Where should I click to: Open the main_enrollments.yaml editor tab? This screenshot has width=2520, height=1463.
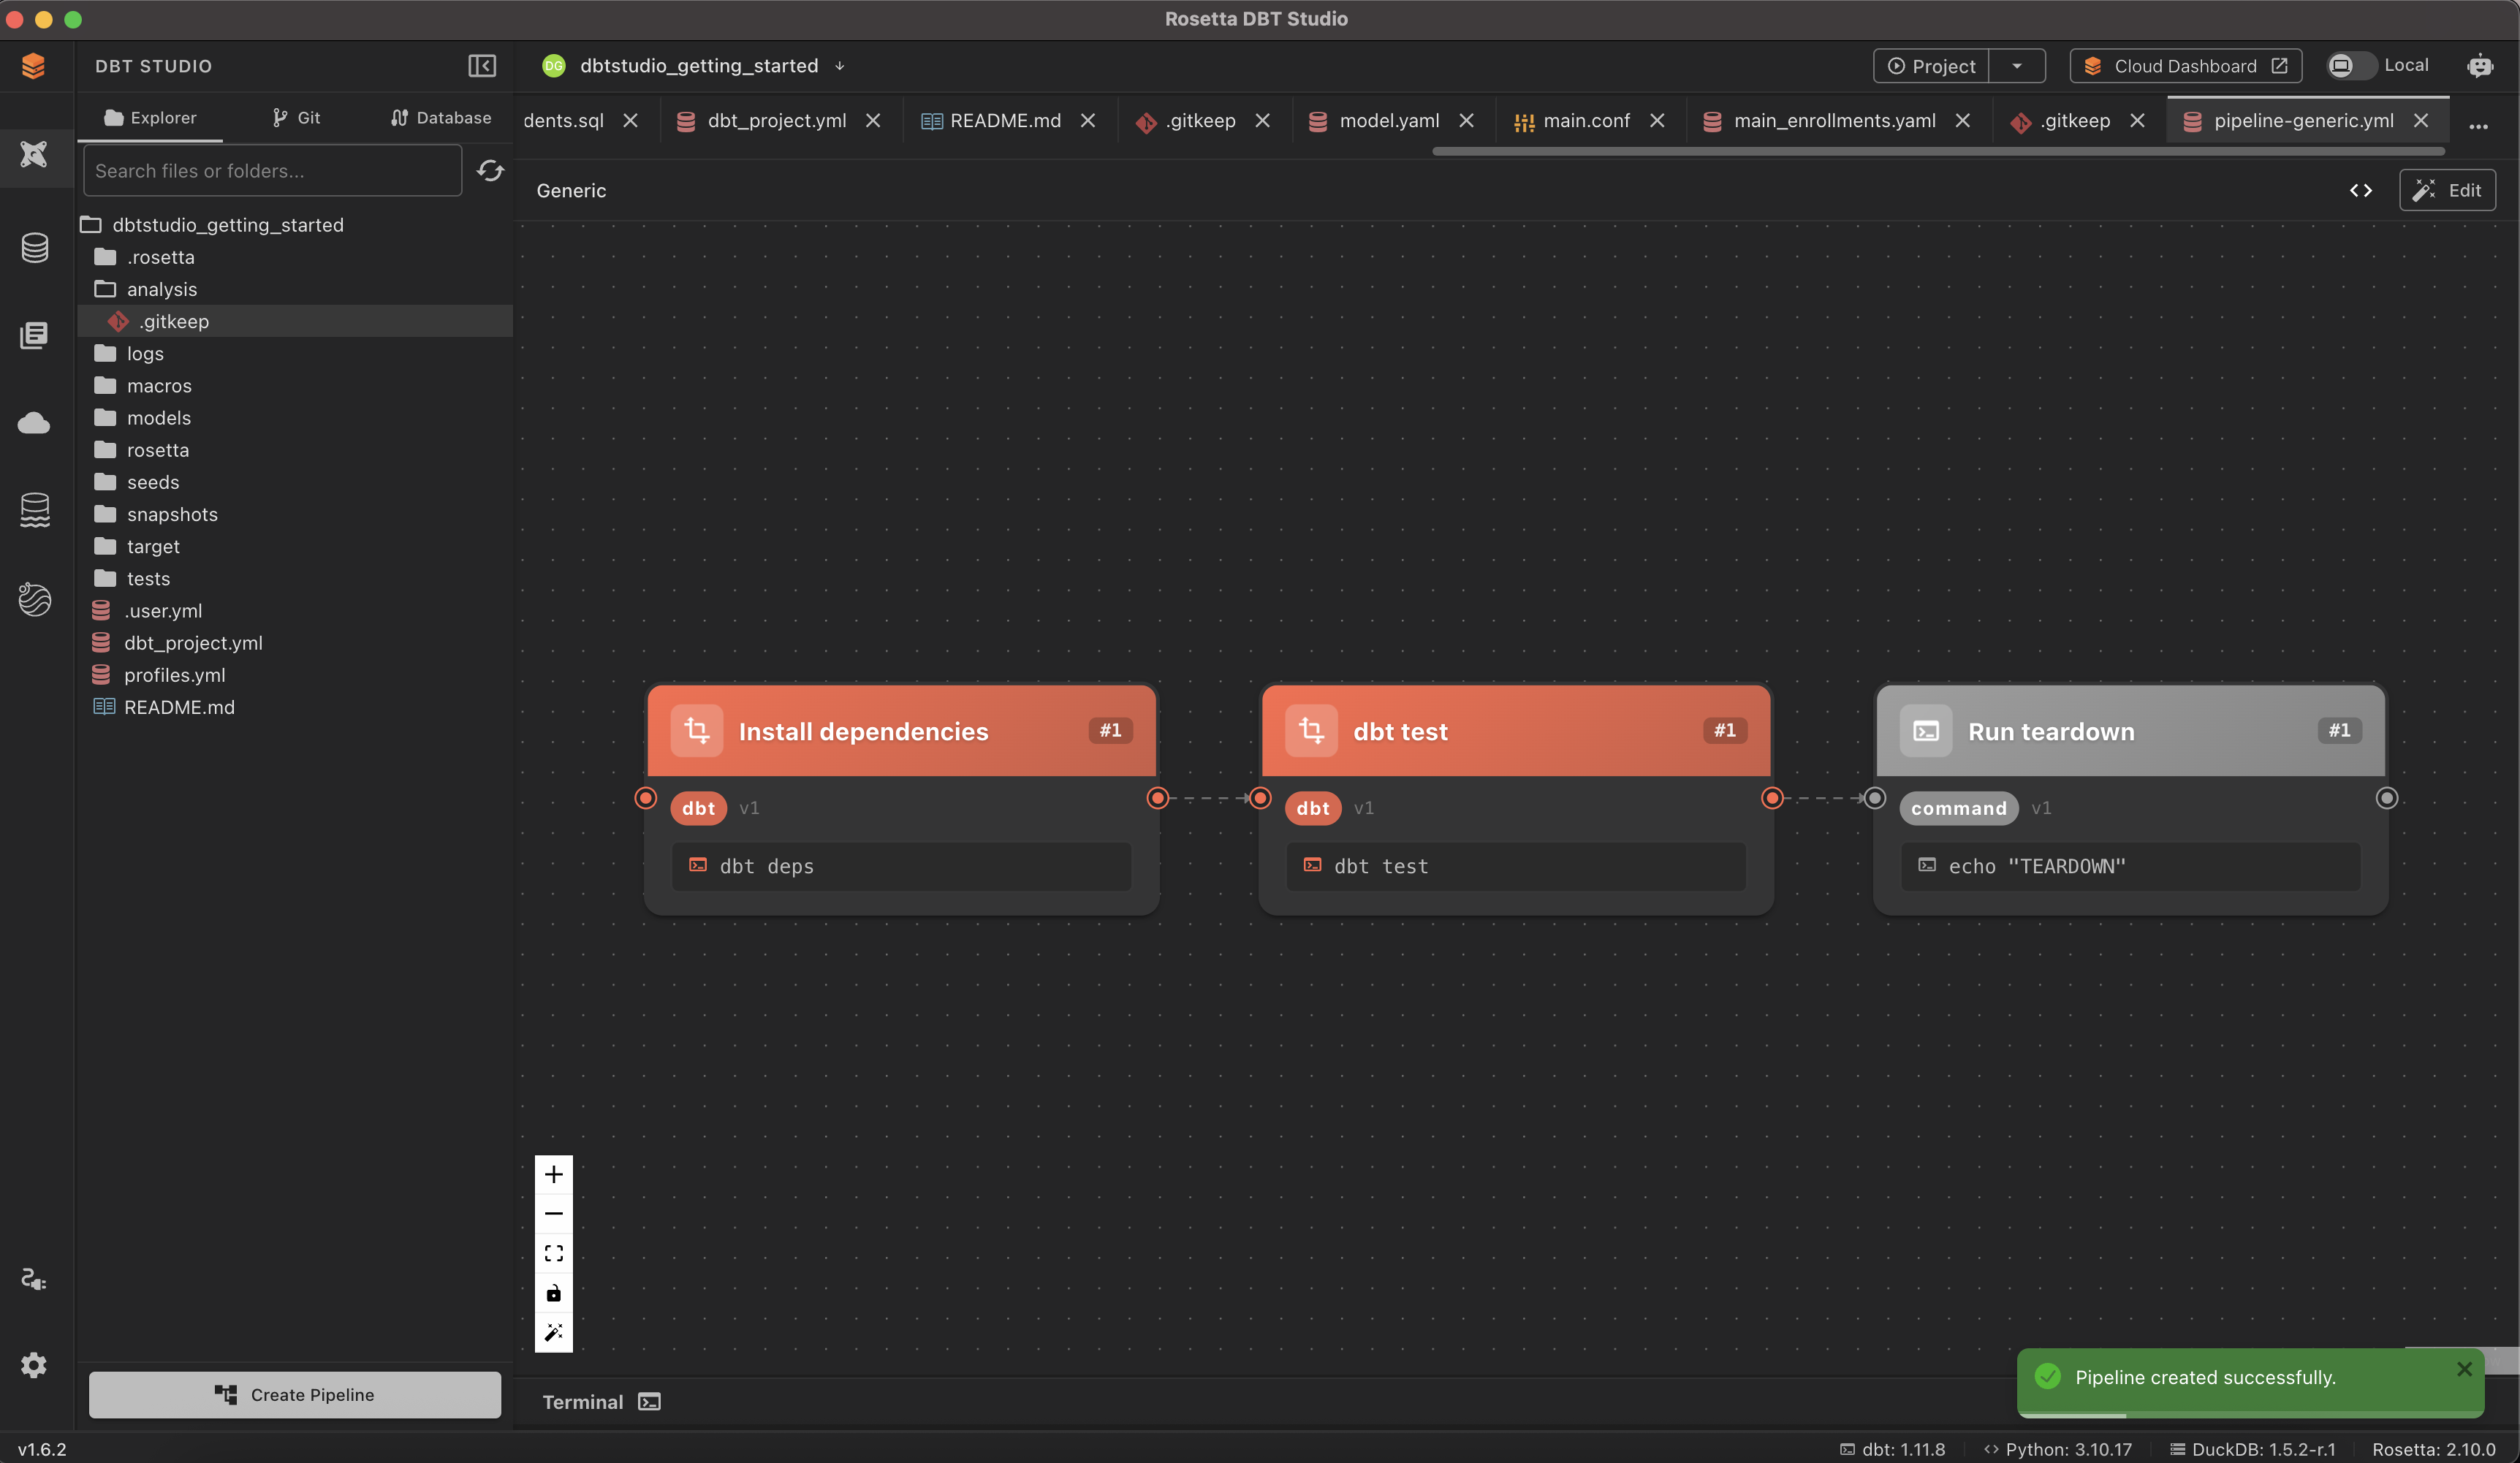coord(1834,121)
